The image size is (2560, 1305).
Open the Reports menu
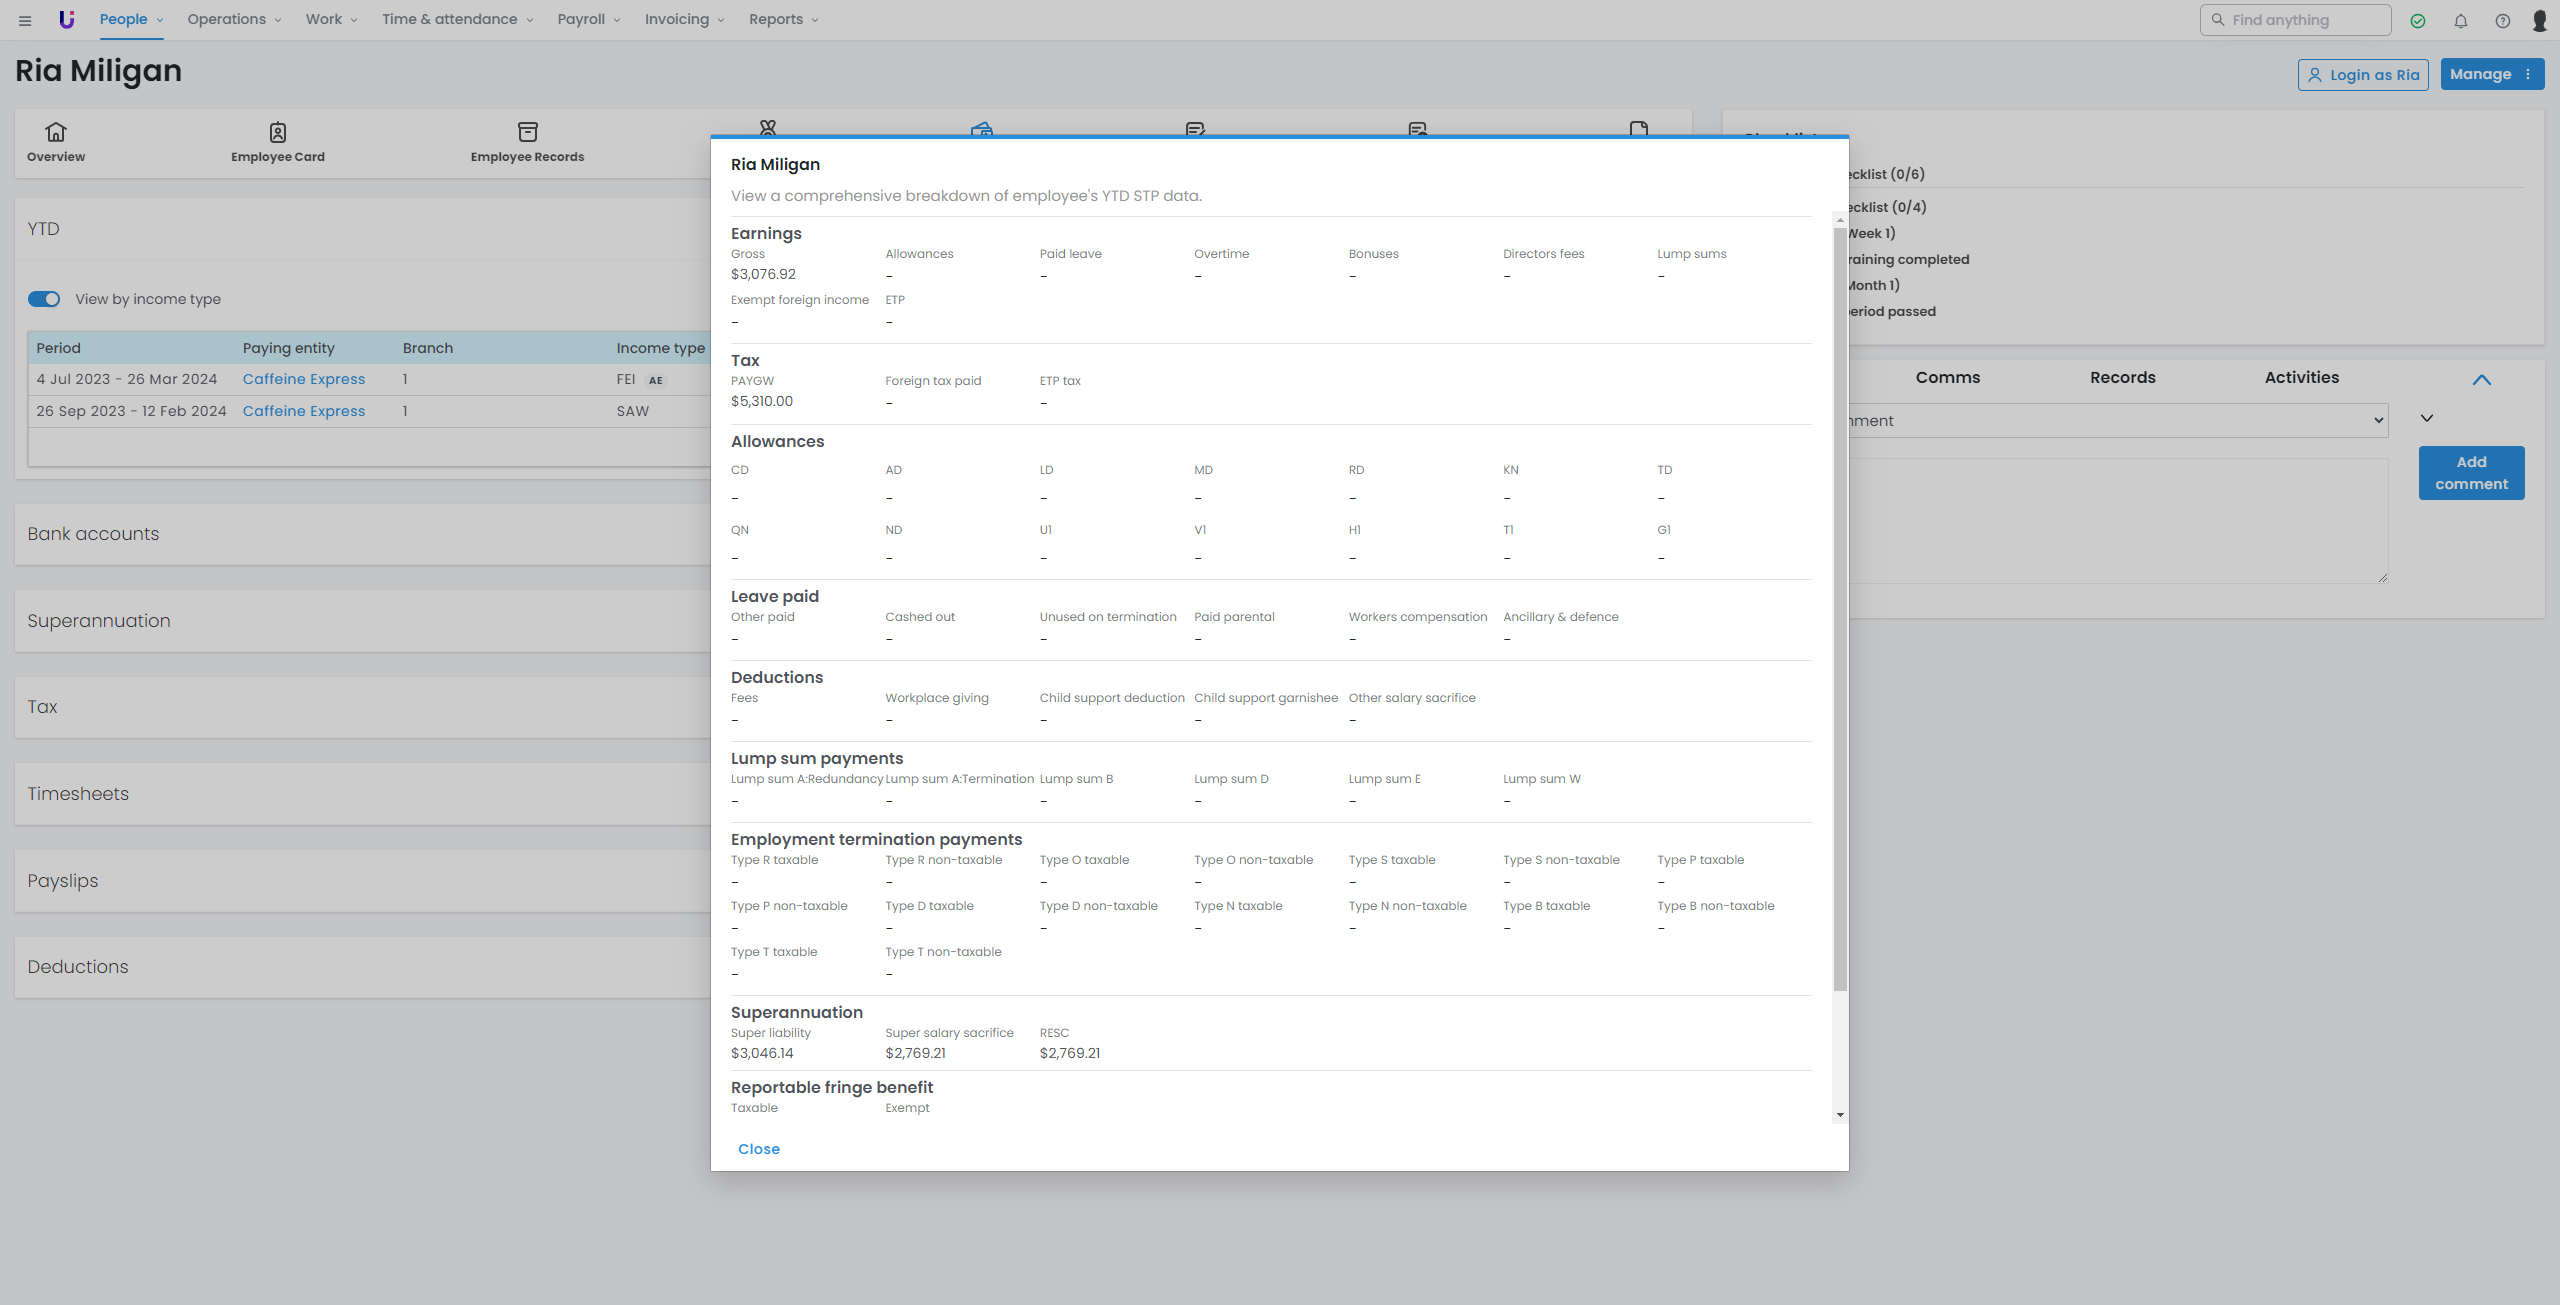click(x=783, y=20)
